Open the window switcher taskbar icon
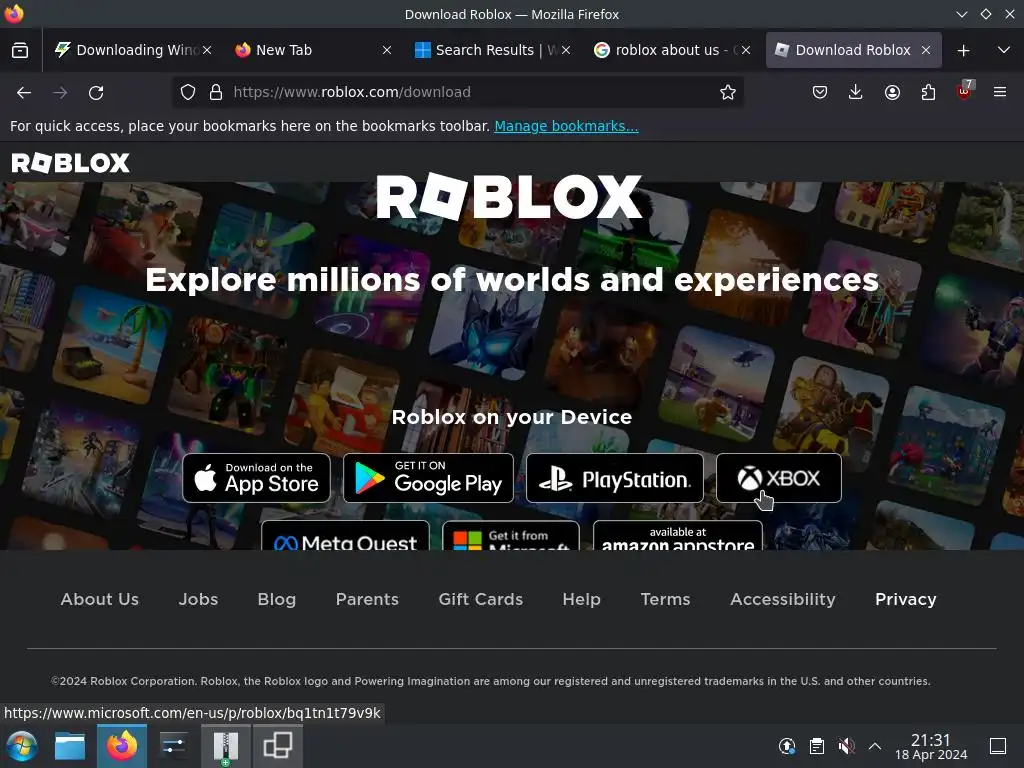The image size is (1024, 768). click(278, 746)
